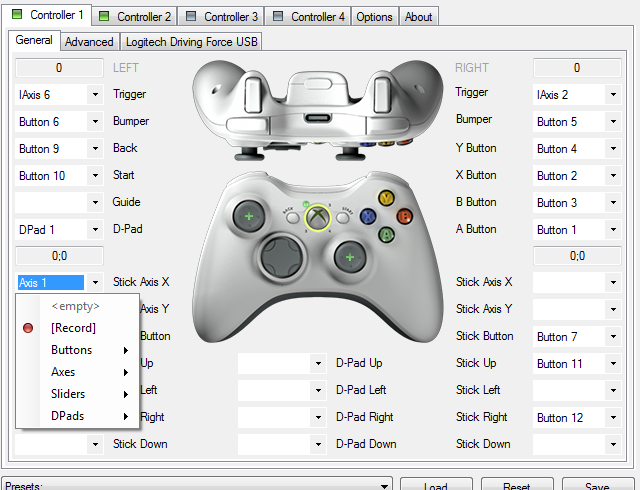
Task: Click the Load button
Action: point(436,484)
